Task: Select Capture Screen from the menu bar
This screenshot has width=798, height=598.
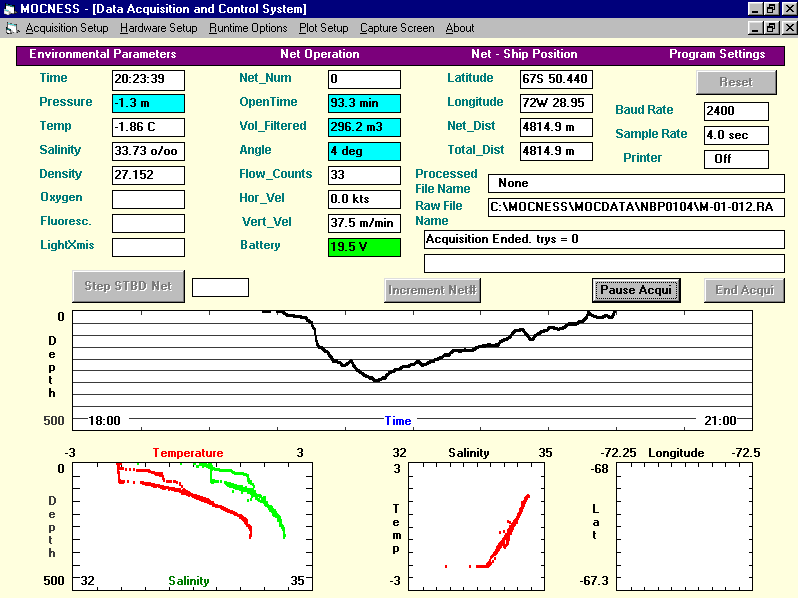Action: (397, 28)
